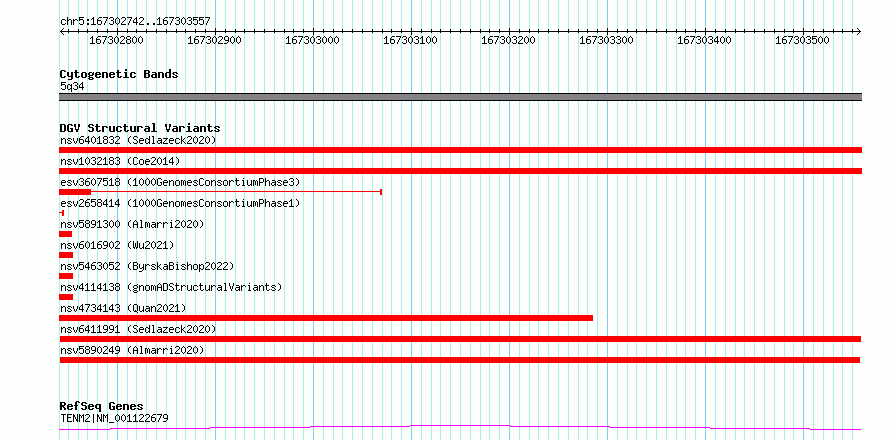Viewport: 890px width, 440px height.
Task: Open variant nsv6411991 (Sedlazeck2020) label
Action: pos(138,329)
